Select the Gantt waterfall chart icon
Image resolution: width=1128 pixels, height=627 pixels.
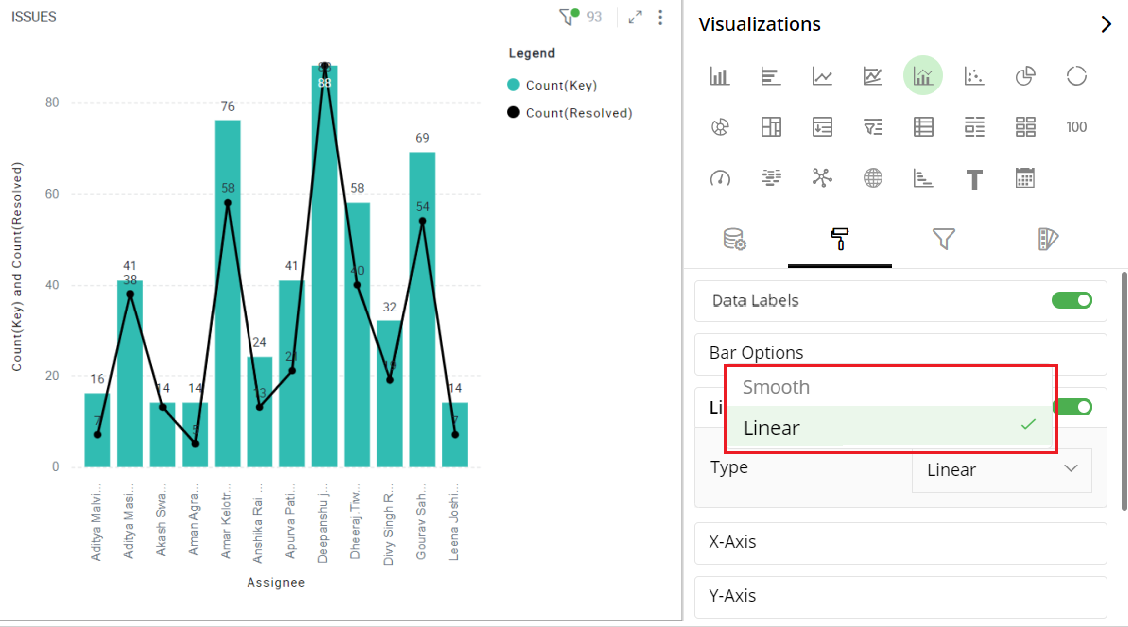click(x=923, y=178)
